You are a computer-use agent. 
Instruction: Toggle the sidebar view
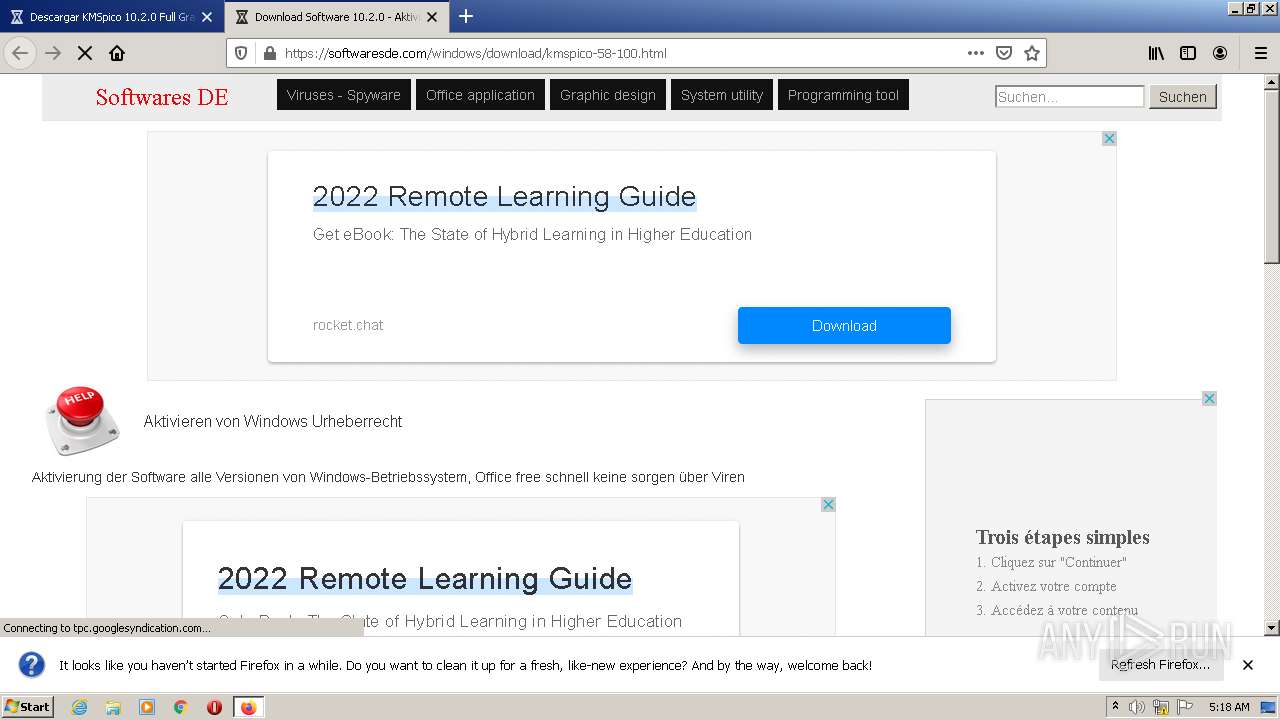pos(1188,53)
